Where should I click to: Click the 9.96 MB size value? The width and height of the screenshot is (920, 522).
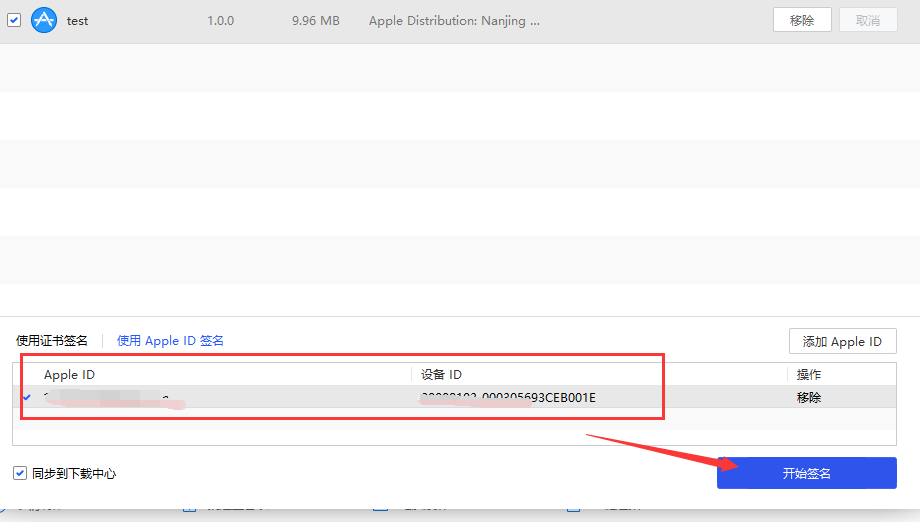tap(316, 21)
